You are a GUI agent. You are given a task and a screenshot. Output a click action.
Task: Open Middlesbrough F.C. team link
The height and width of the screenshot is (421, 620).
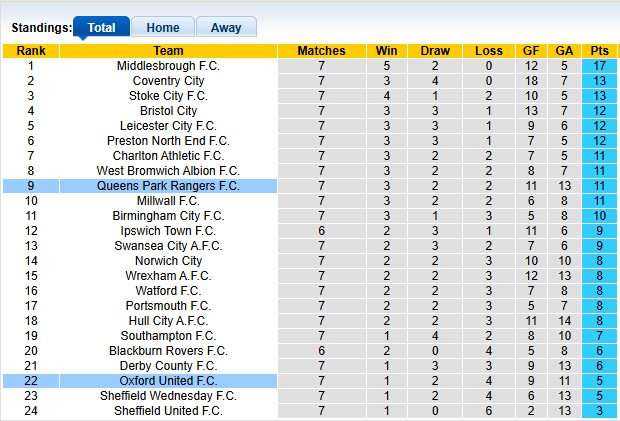coord(168,66)
